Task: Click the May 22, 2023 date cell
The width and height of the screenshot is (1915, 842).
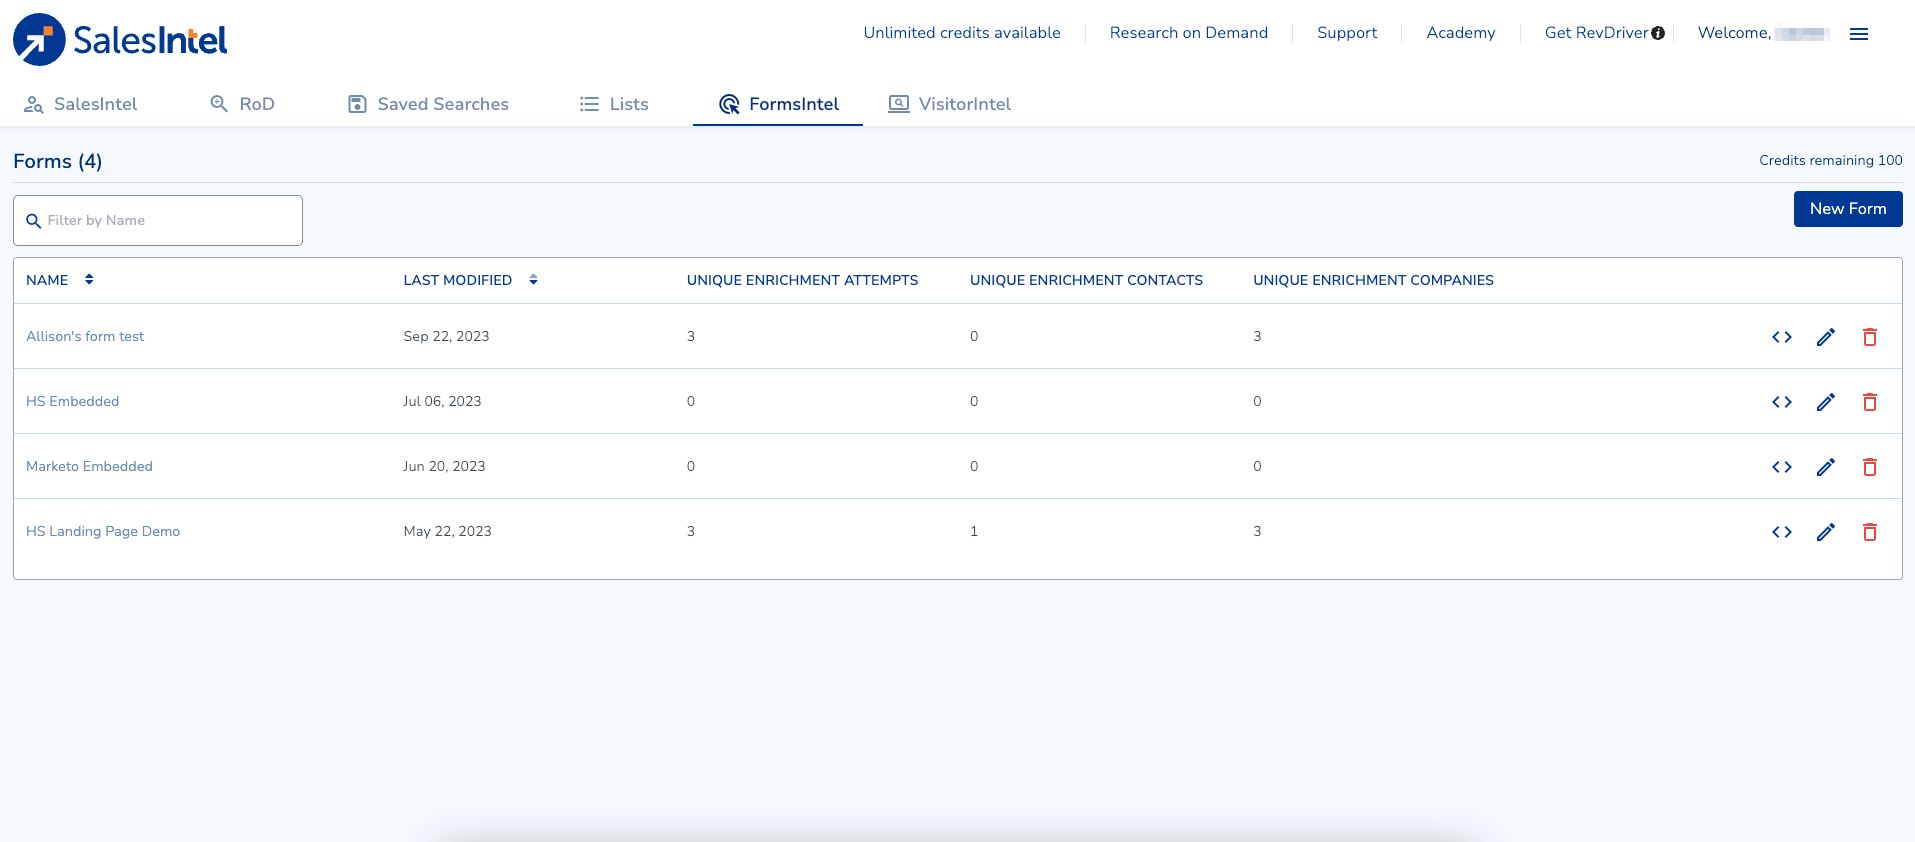Action: [447, 532]
